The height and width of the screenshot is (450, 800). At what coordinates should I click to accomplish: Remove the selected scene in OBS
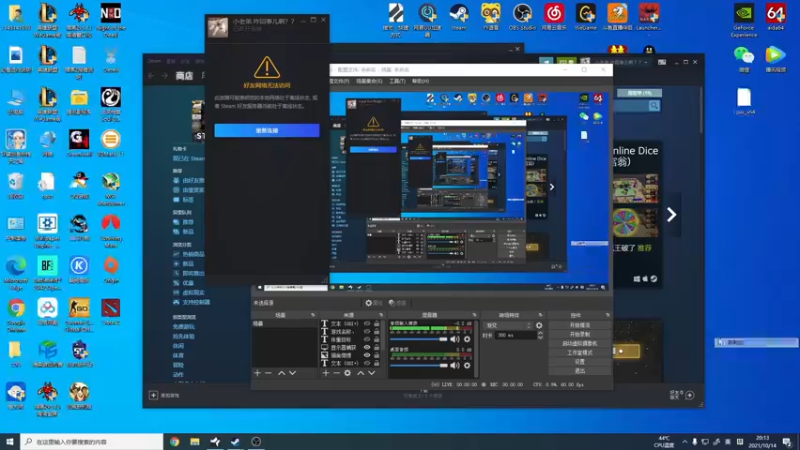268,373
